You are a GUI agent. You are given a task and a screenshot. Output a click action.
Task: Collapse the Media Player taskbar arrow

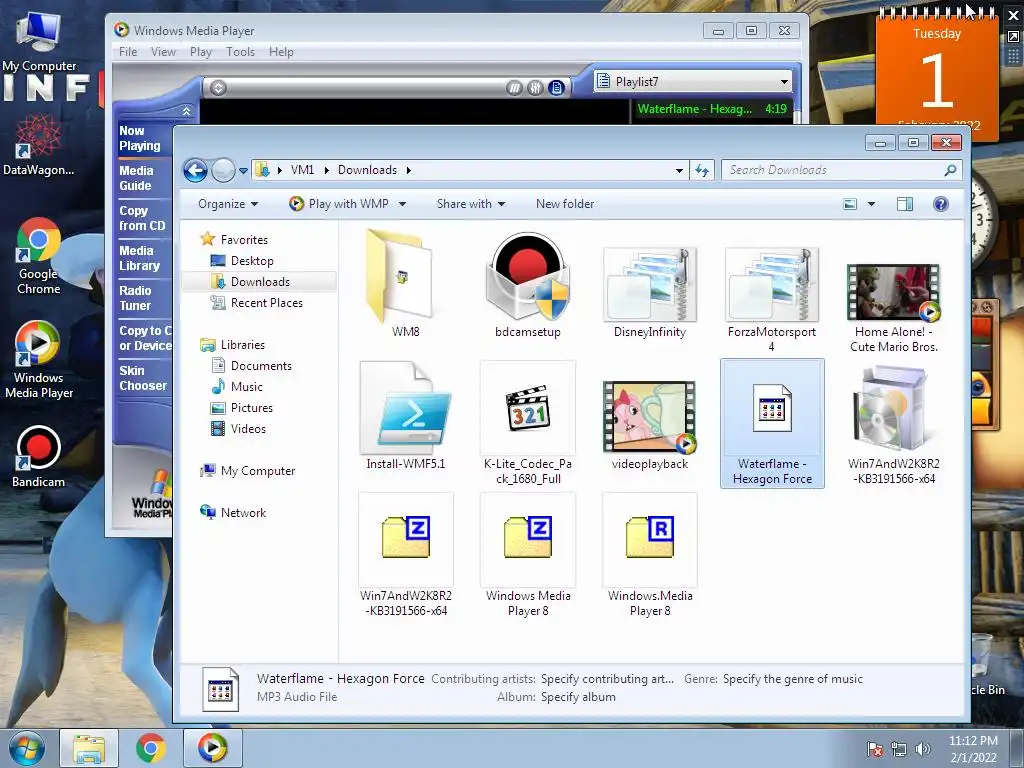(x=186, y=111)
